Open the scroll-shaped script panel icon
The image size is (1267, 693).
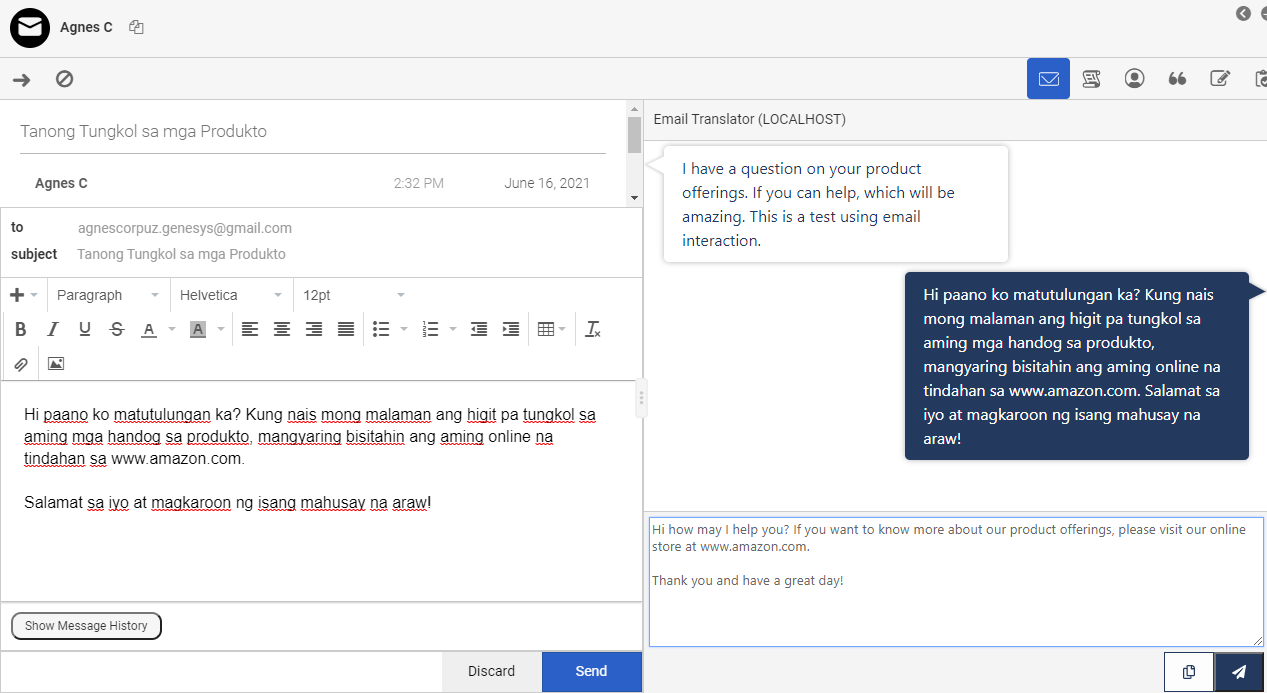(x=1091, y=79)
